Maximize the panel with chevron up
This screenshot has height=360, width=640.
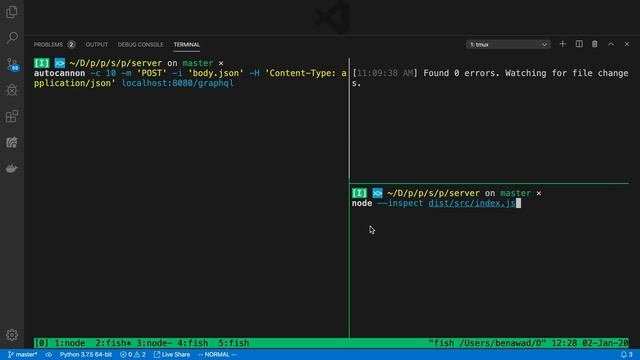click(611, 44)
